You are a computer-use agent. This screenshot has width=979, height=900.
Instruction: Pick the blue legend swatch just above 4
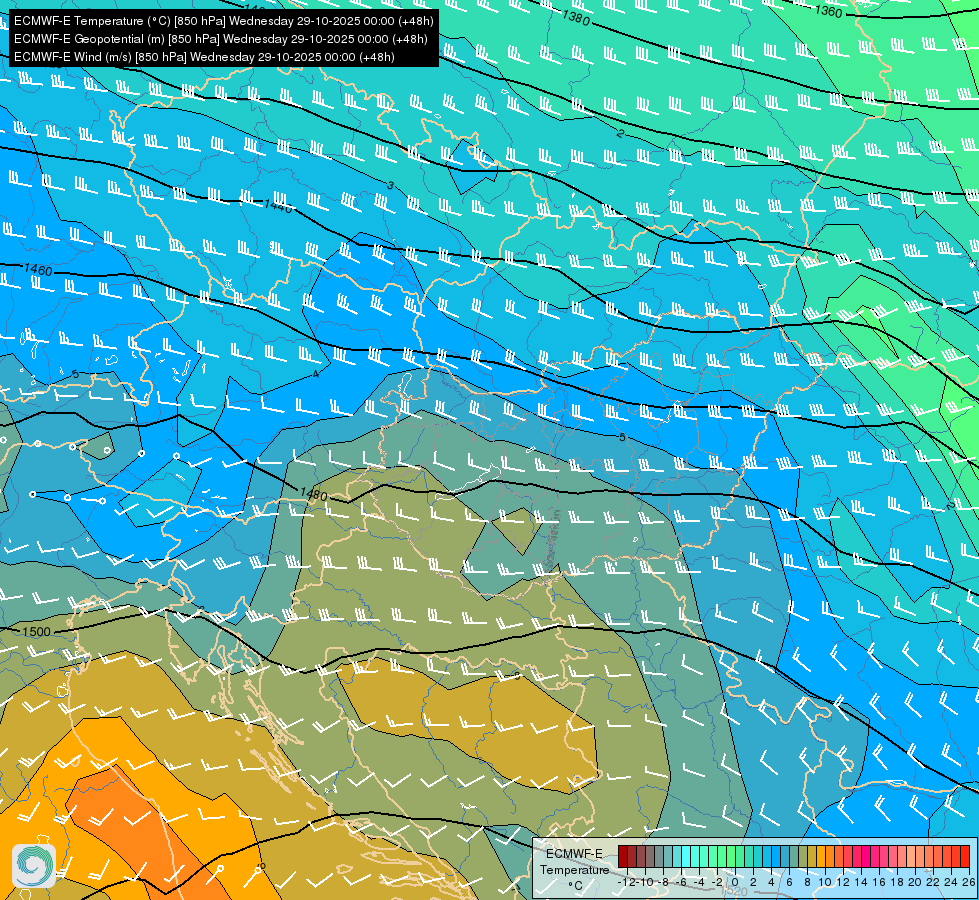tap(776, 856)
